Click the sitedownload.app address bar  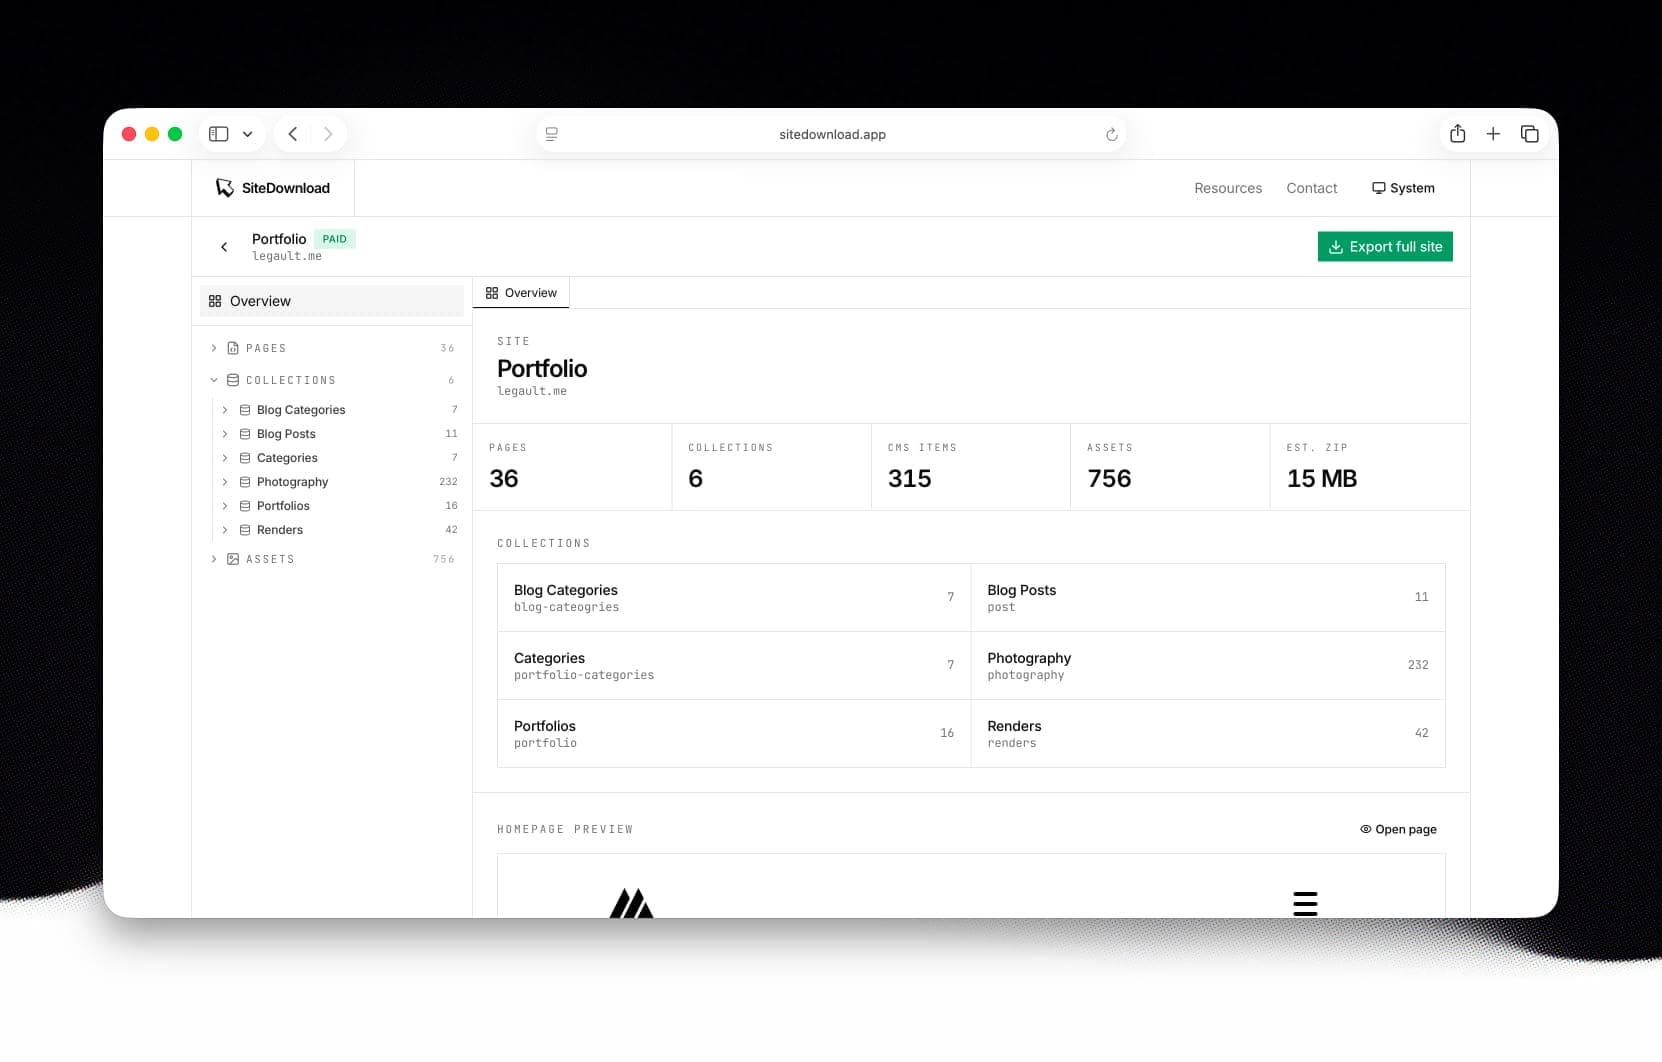click(831, 134)
